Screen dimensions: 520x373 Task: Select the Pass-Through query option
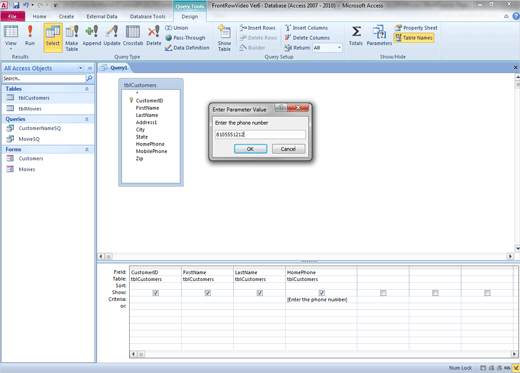[185, 38]
